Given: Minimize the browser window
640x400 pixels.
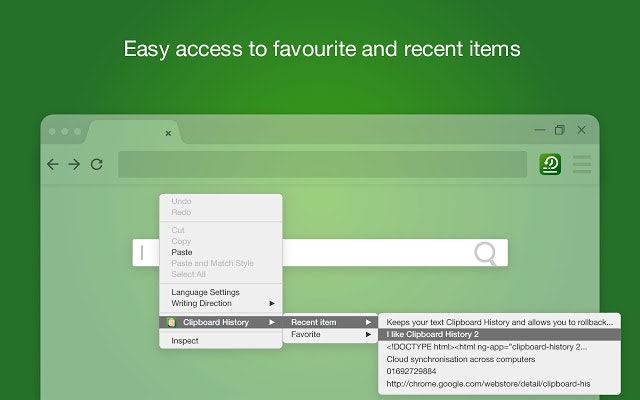Looking at the screenshot, I should (540, 130).
